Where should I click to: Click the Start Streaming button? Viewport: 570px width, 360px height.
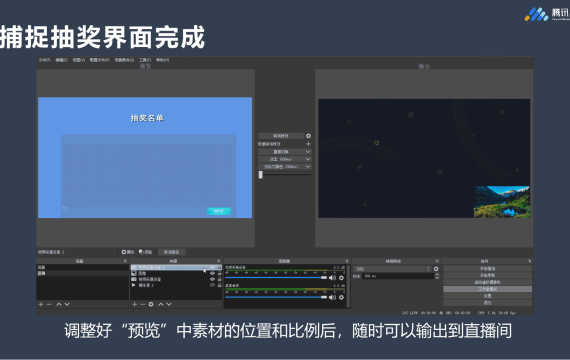tap(487, 269)
